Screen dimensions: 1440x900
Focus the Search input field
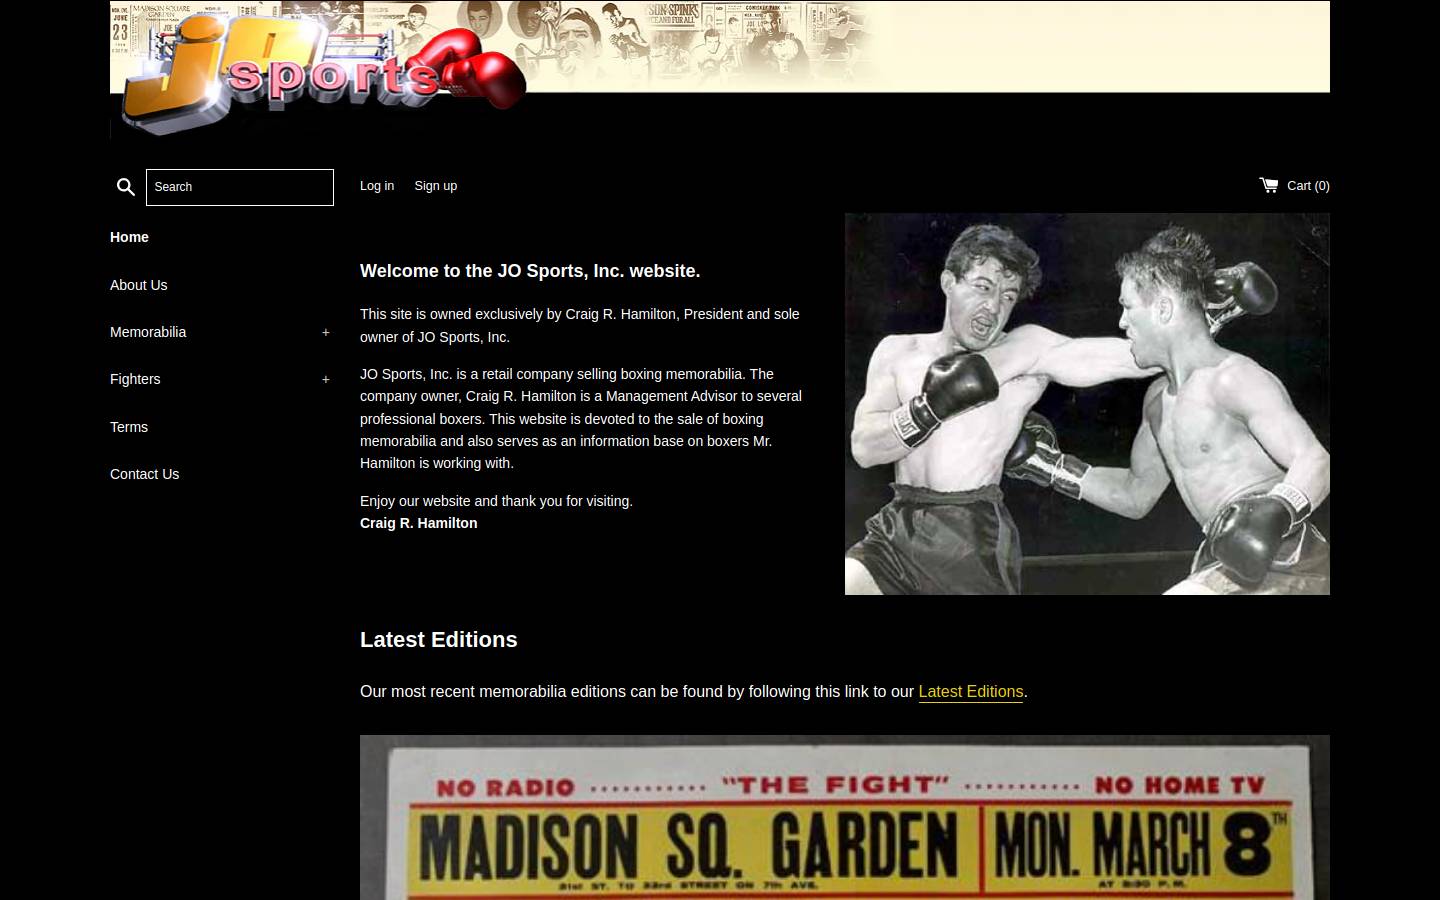pyautogui.click(x=240, y=187)
